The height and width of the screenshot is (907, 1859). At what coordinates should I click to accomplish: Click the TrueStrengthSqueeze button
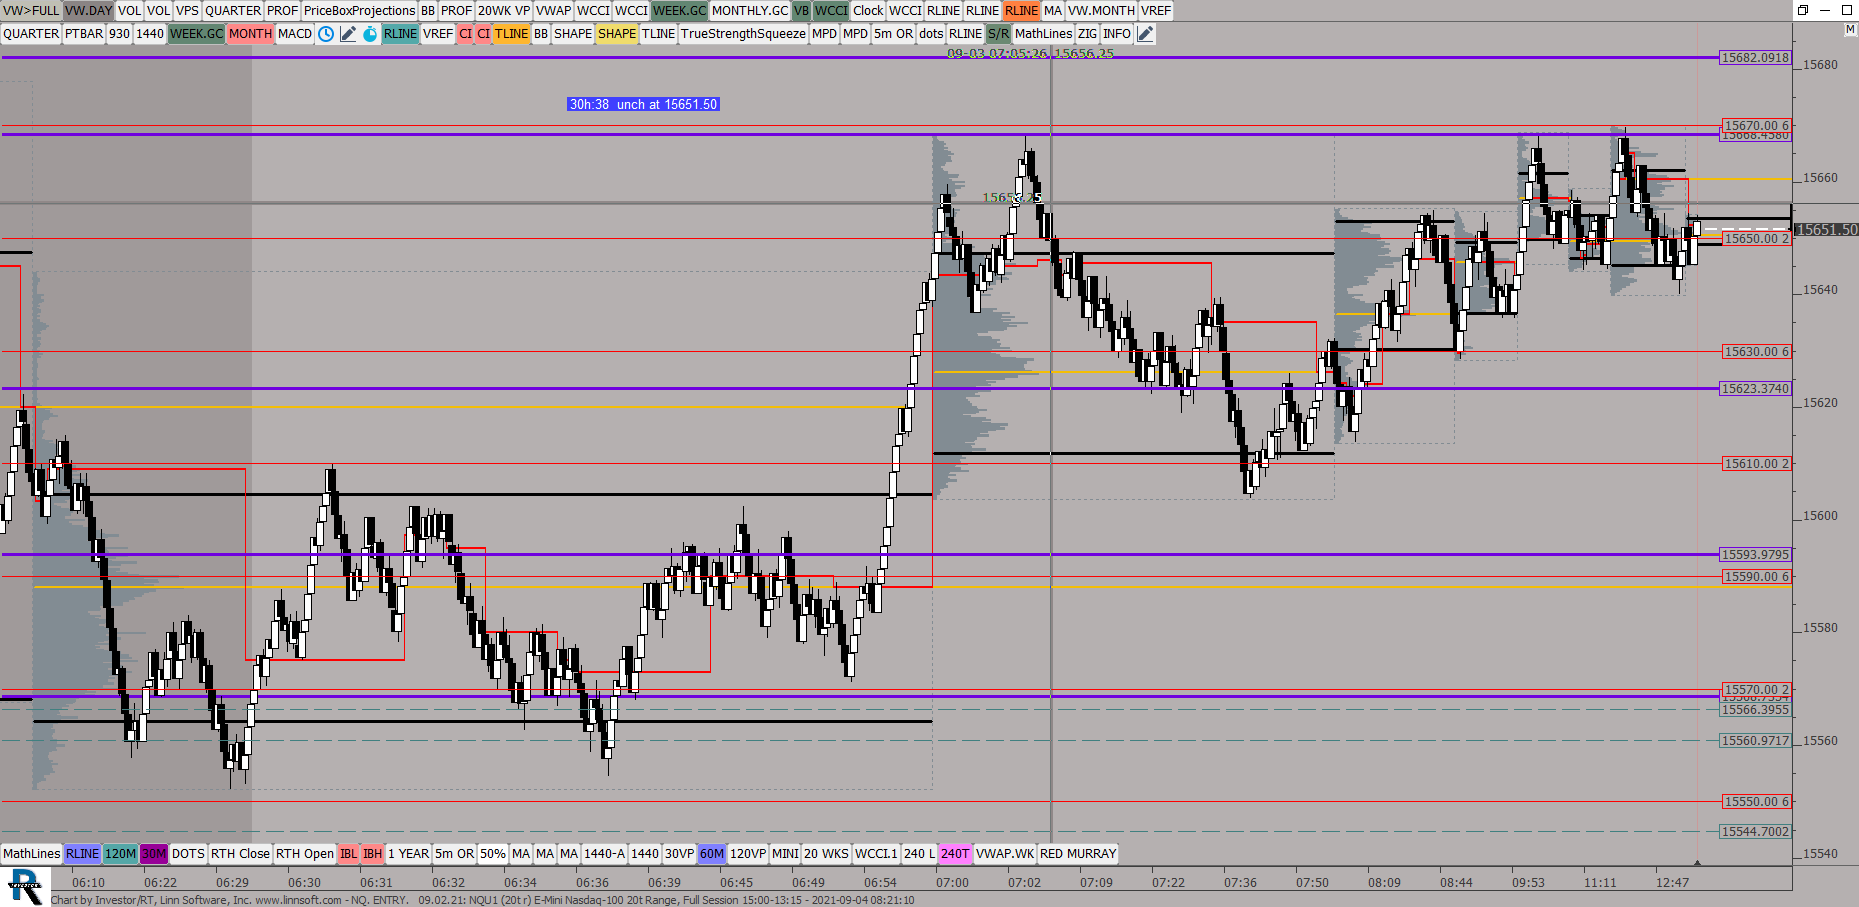[743, 34]
